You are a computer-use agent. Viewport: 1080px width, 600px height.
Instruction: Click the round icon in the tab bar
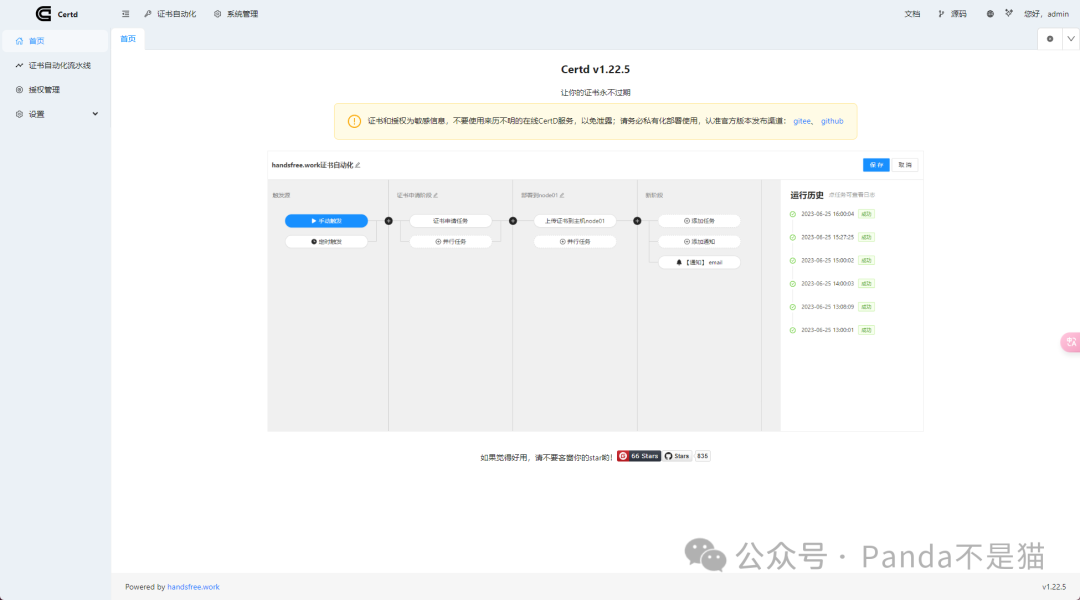click(x=1050, y=39)
